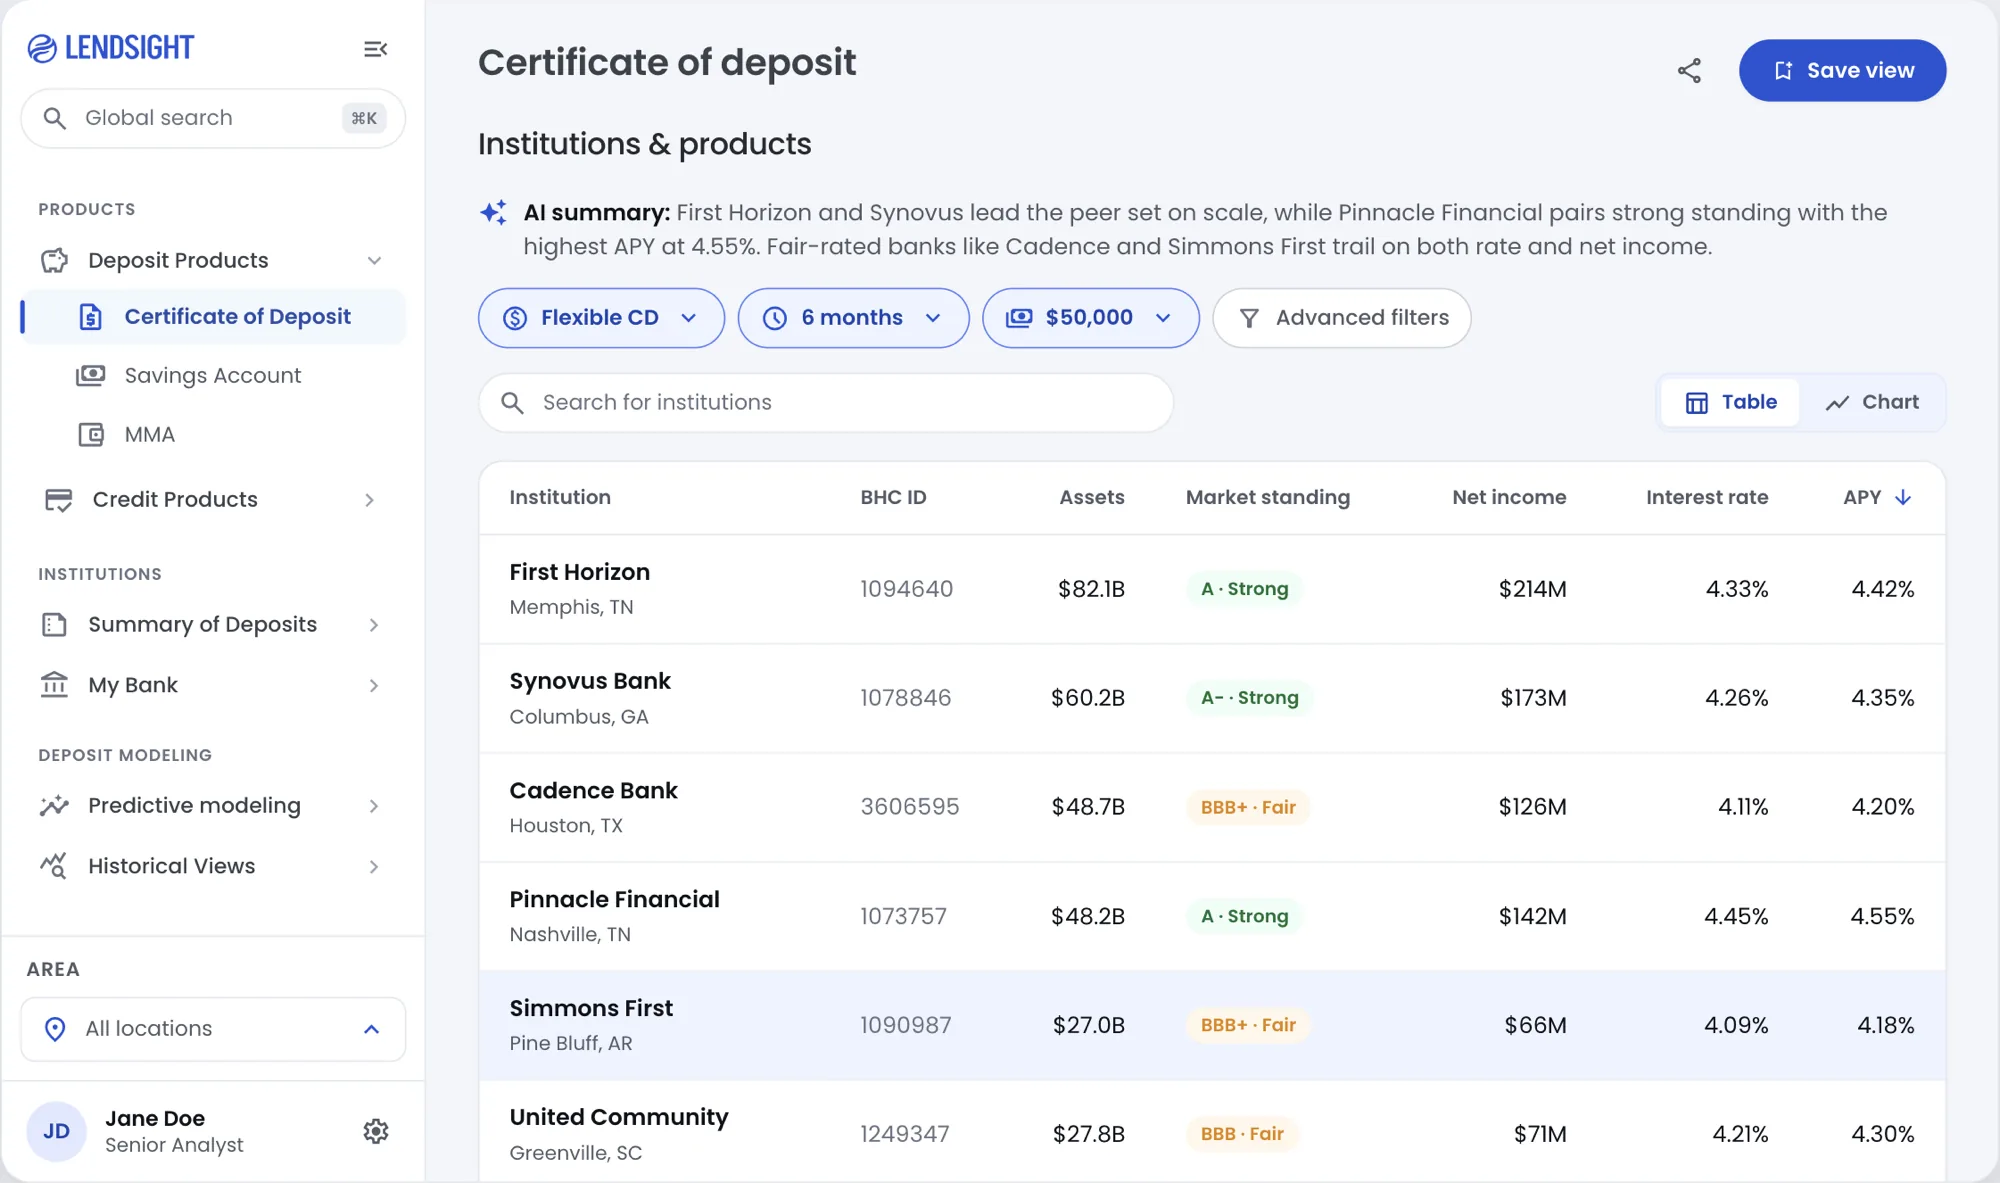The height and width of the screenshot is (1183, 2000).
Task: Expand Predictive modeling chevron
Action: (374, 806)
